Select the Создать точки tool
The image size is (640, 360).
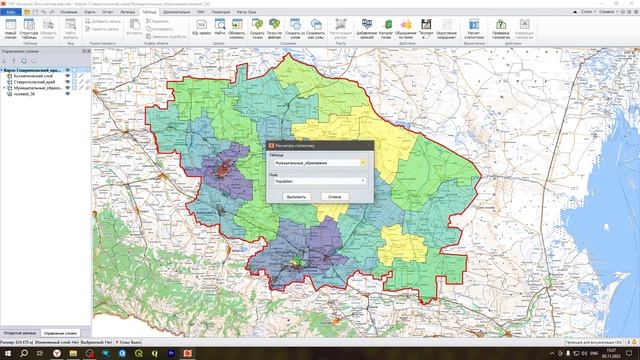(x=257, y=29)
